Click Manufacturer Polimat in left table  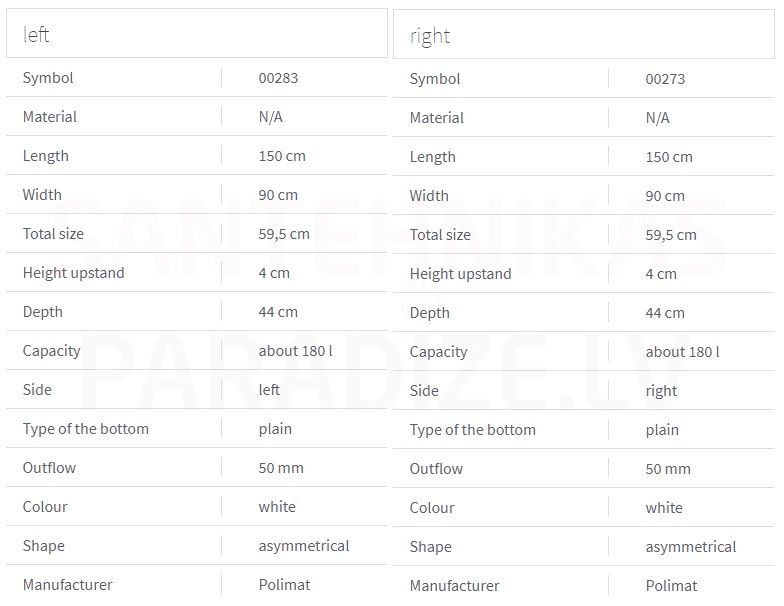point(284,585)
